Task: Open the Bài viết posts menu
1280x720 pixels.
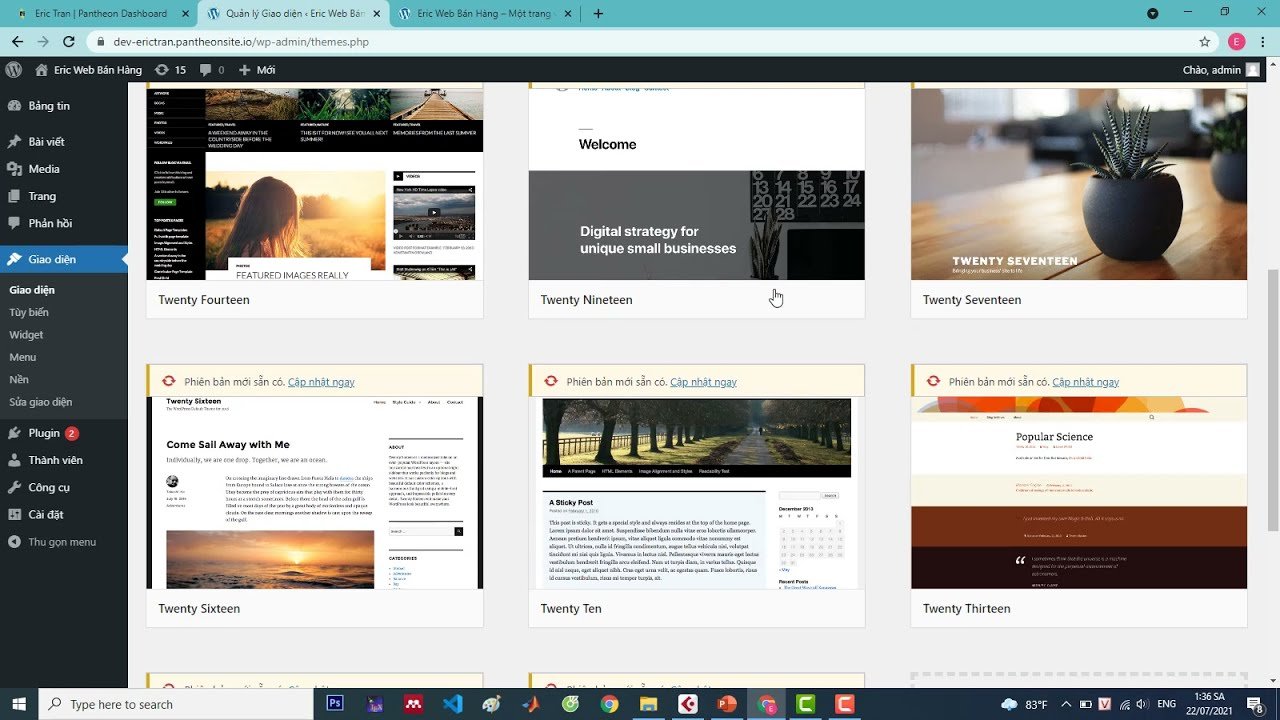Action: point(64,142)
